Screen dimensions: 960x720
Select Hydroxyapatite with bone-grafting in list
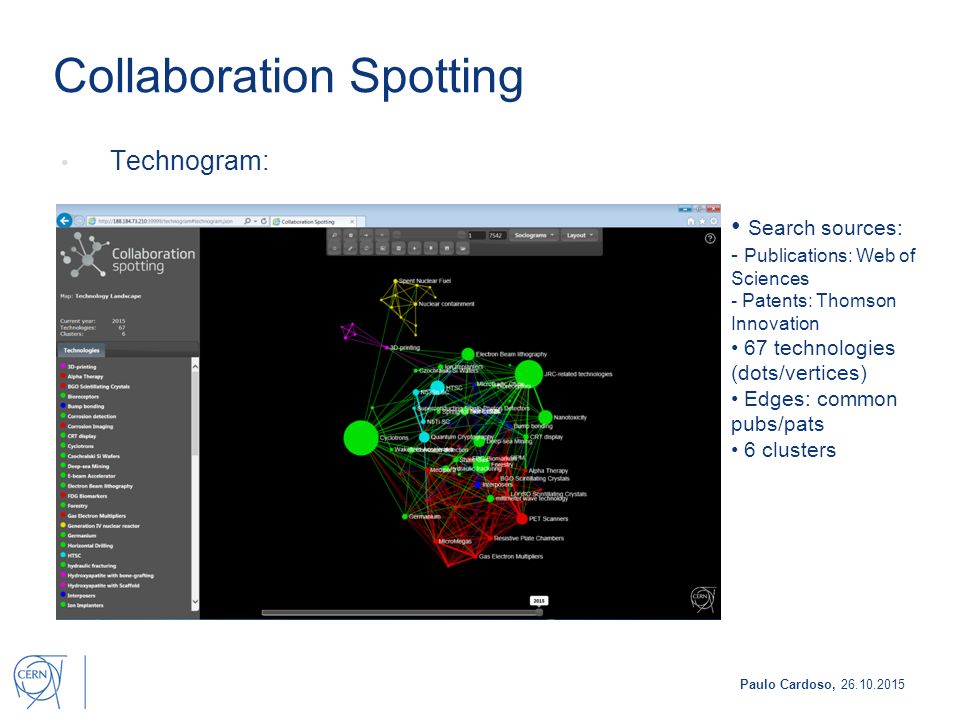coord(107,576)
